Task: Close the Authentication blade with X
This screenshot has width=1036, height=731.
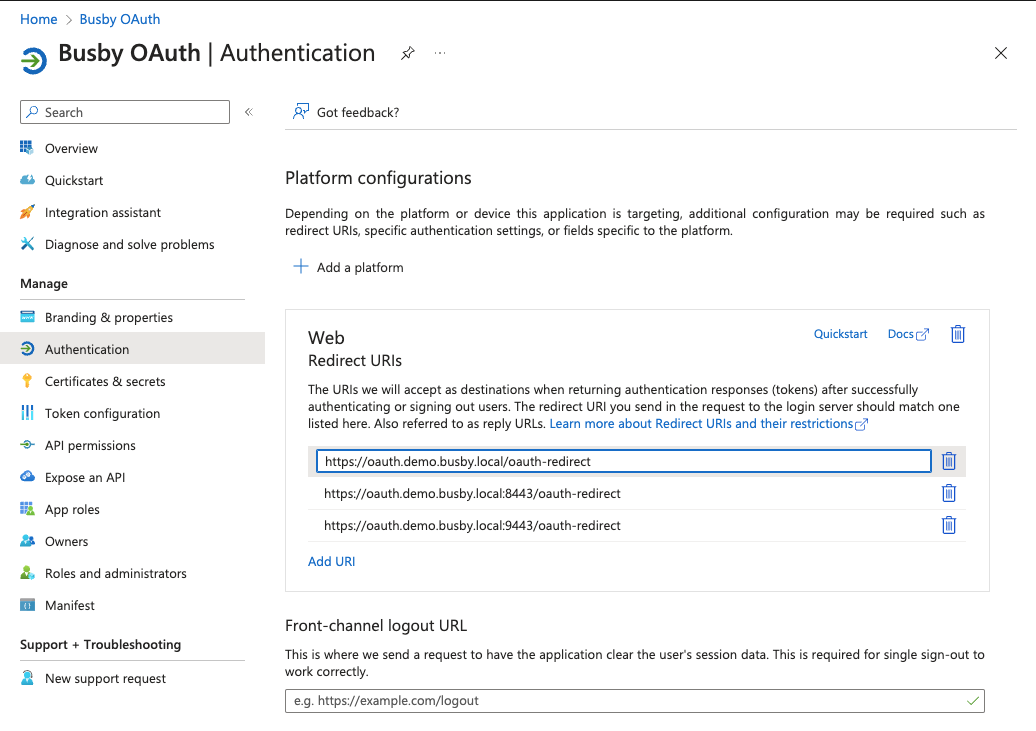Action: click(1000, 53)
